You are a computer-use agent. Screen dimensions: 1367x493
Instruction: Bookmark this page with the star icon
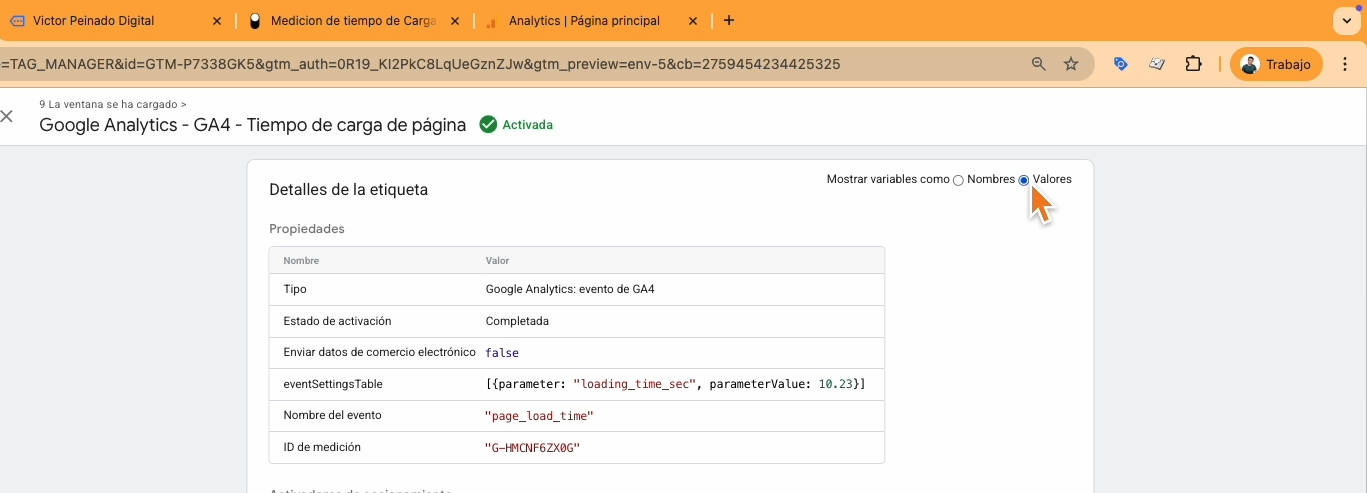click(1071, 64)
